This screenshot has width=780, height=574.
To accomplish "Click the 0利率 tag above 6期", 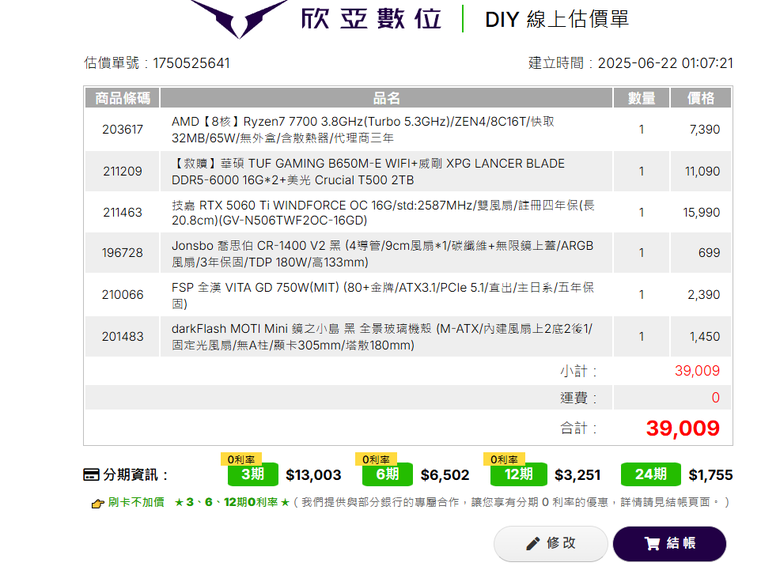I will pyautogui.click(x=376, y=459).
